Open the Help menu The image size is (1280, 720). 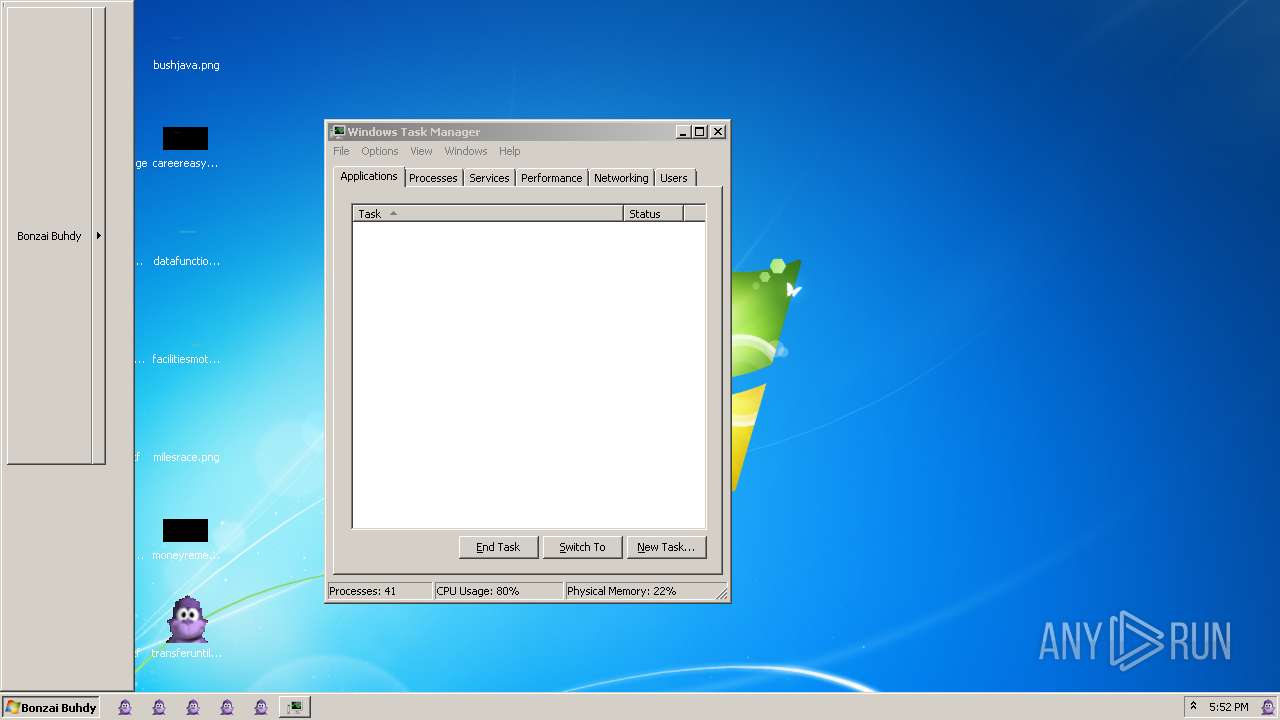point(510,151)
